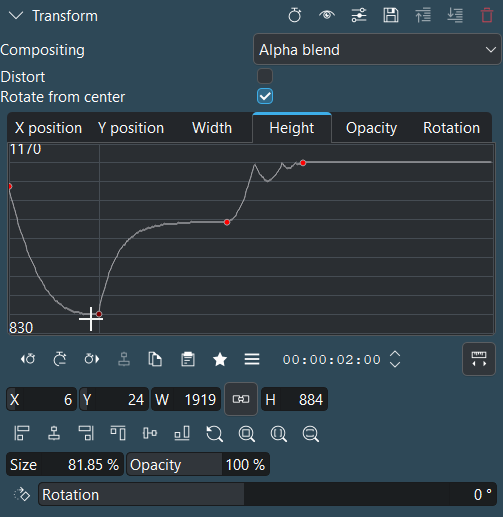
Task: Open the effect presets sliders icon
Action: tap(359, 15)
